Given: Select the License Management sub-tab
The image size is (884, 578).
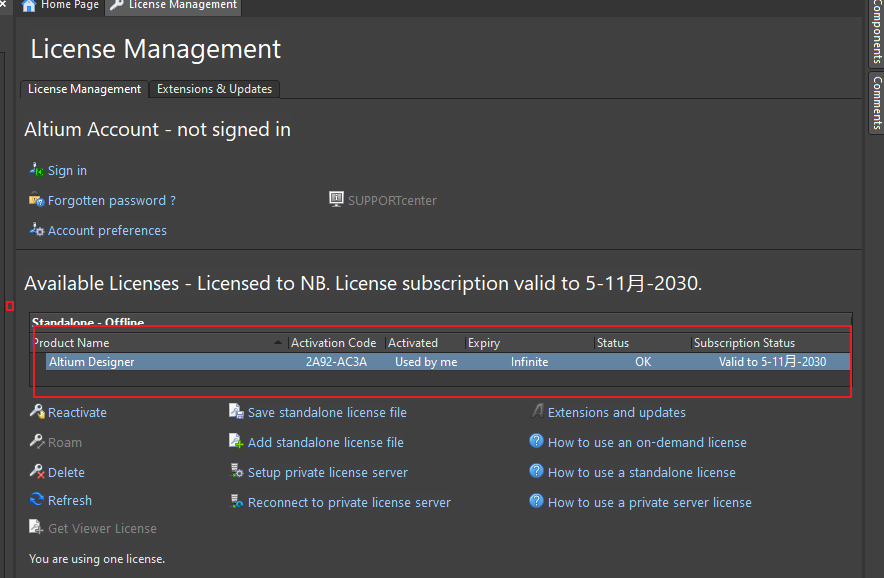Looking at the screenshot, I should 85,89.
